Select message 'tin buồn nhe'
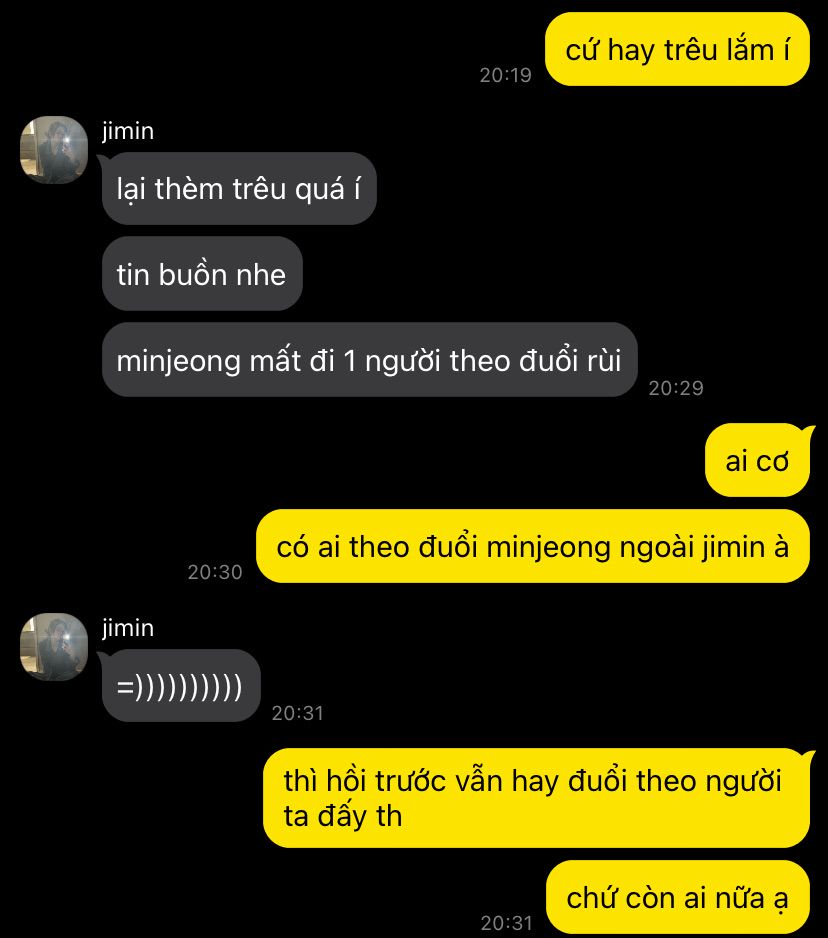This screenshot has height=938, width=828. [x=202, y=274]
